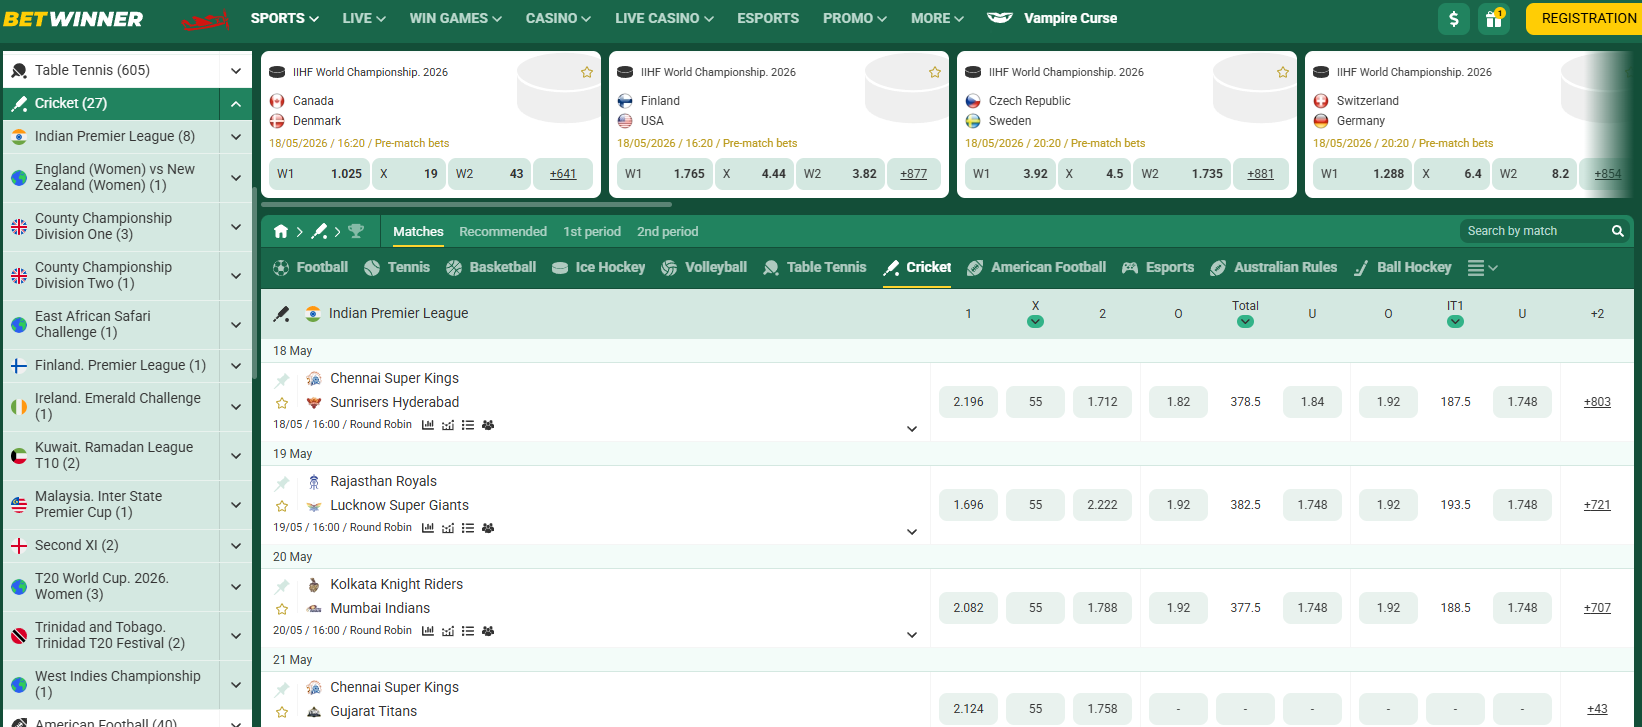Open the IT1 column market dropdown
1642x727 pixels.
(1455, 321)
